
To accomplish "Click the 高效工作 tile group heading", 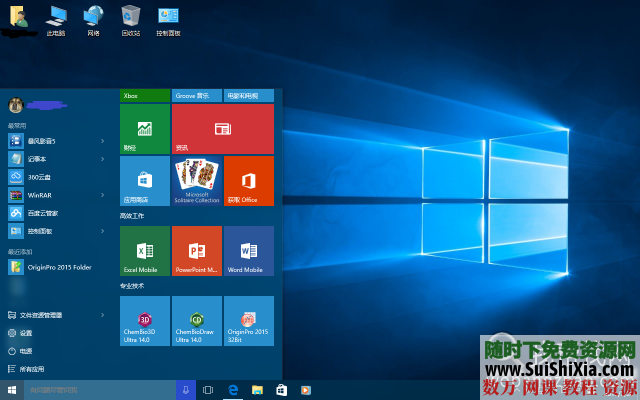I will tap(132, 216).
